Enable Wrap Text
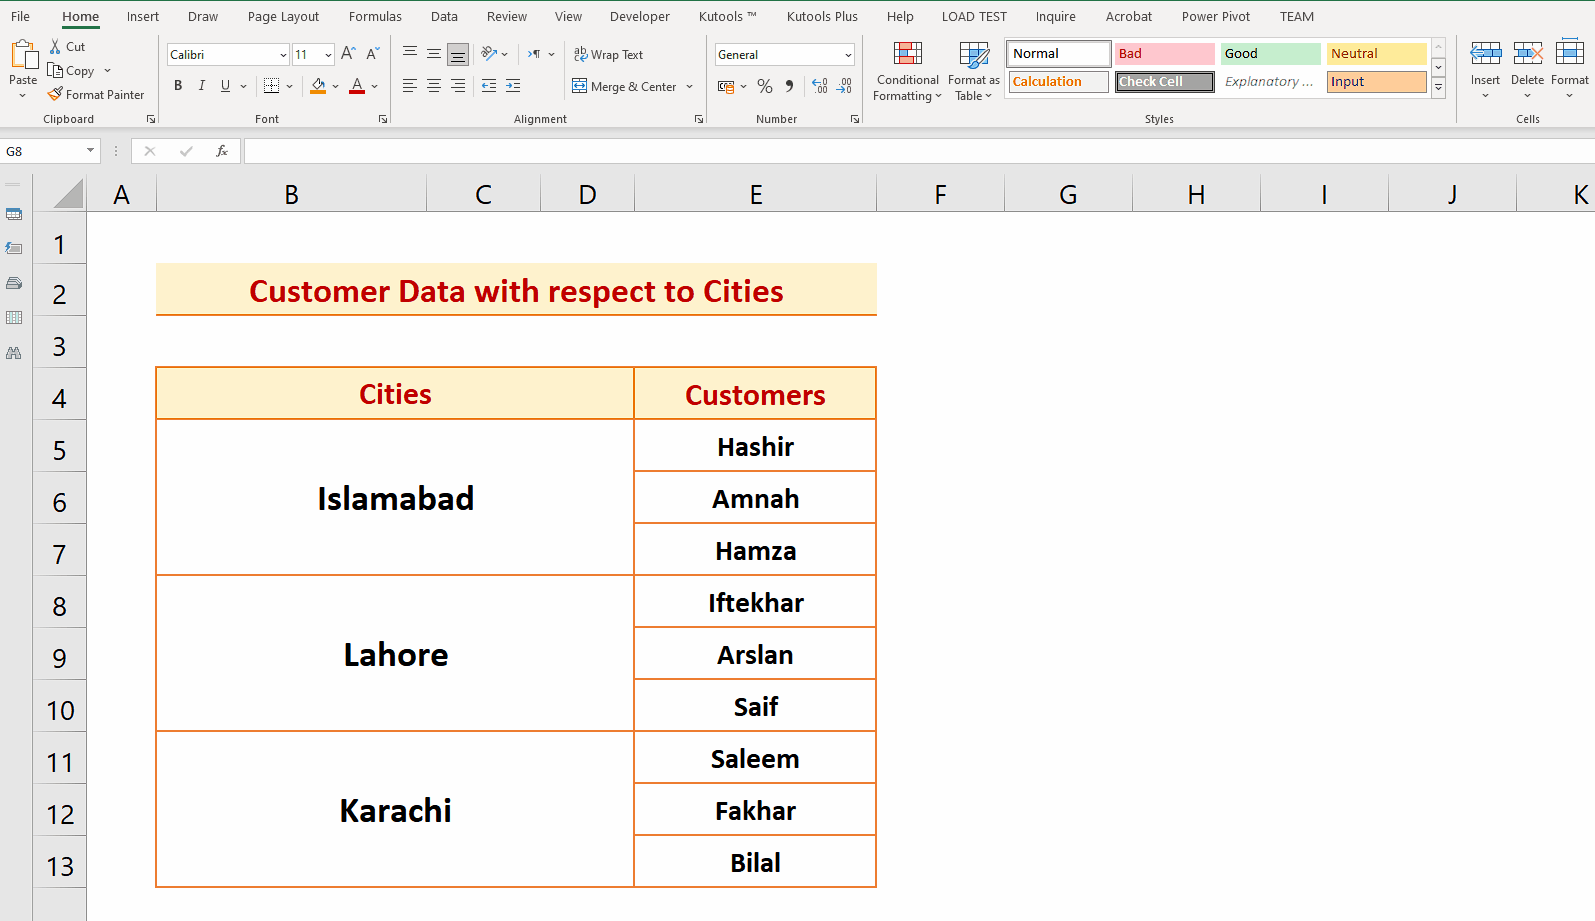 pyautogui.click(x=608, y=55)
